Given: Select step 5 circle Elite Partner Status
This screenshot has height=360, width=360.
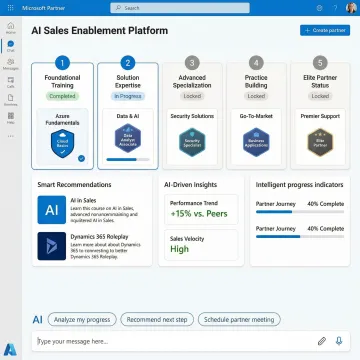Looking at the screenshot, I should coord(320,63).
